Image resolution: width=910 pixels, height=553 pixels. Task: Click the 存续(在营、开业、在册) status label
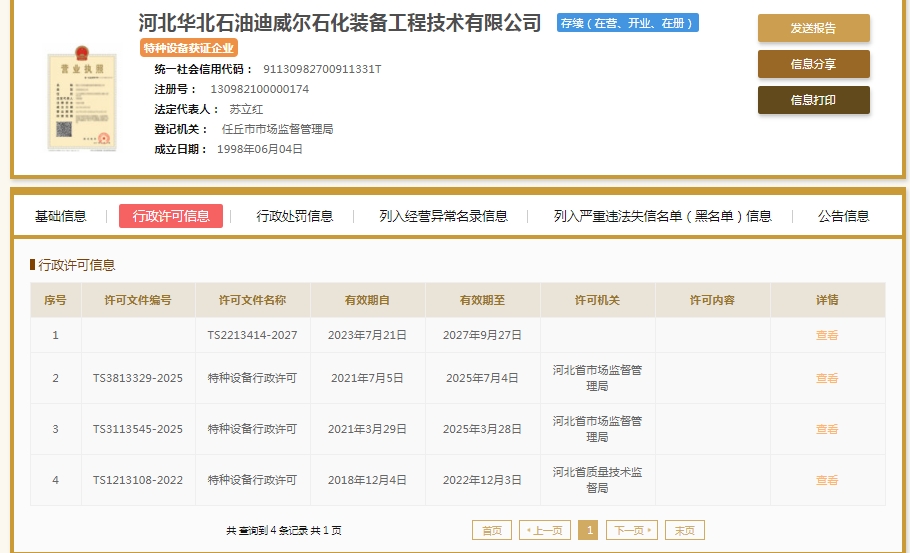628,23
